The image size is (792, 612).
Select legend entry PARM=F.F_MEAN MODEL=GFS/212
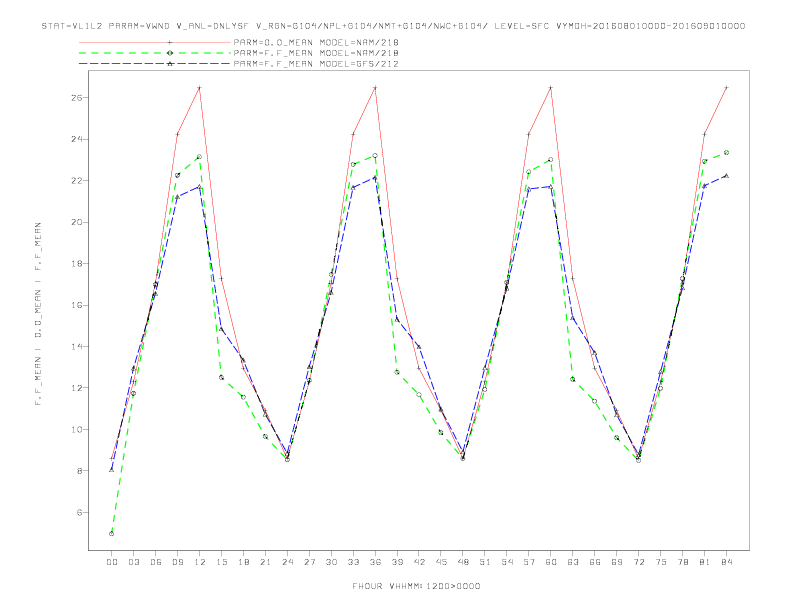coord(316,64)
